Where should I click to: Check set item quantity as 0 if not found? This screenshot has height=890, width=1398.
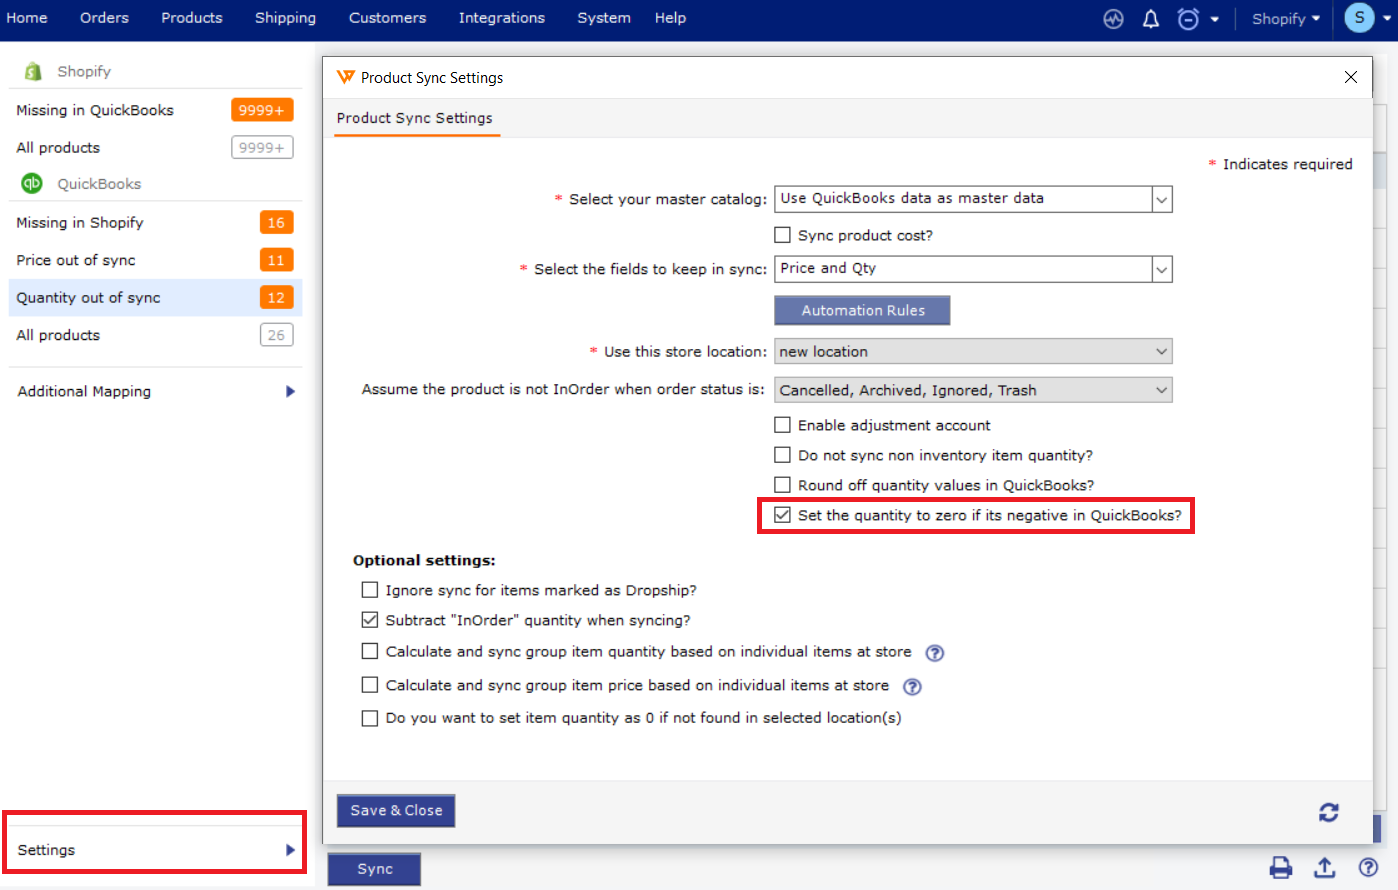coord(370,718)
